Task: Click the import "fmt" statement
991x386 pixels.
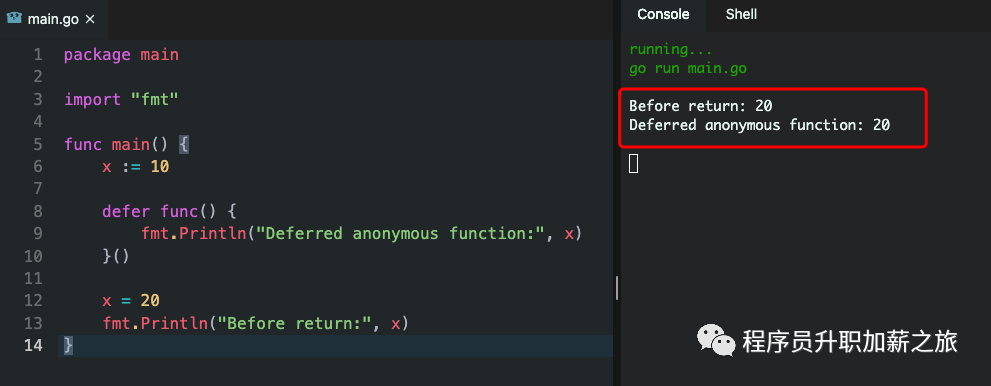Action: pos(121,100)
